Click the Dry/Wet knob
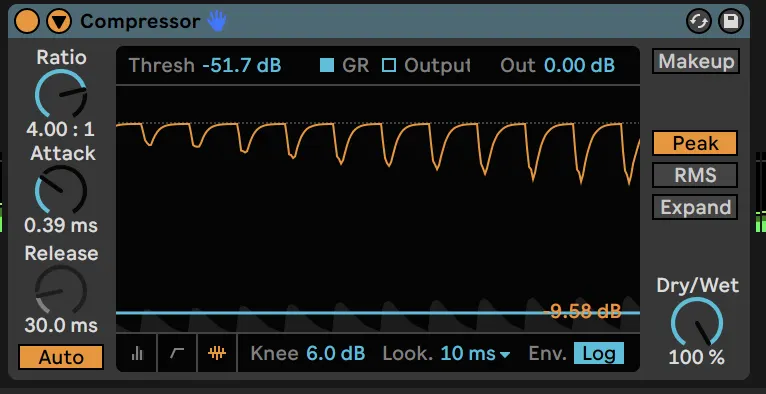The width and height of the screenshot is (766, 394). click(697, 321)
